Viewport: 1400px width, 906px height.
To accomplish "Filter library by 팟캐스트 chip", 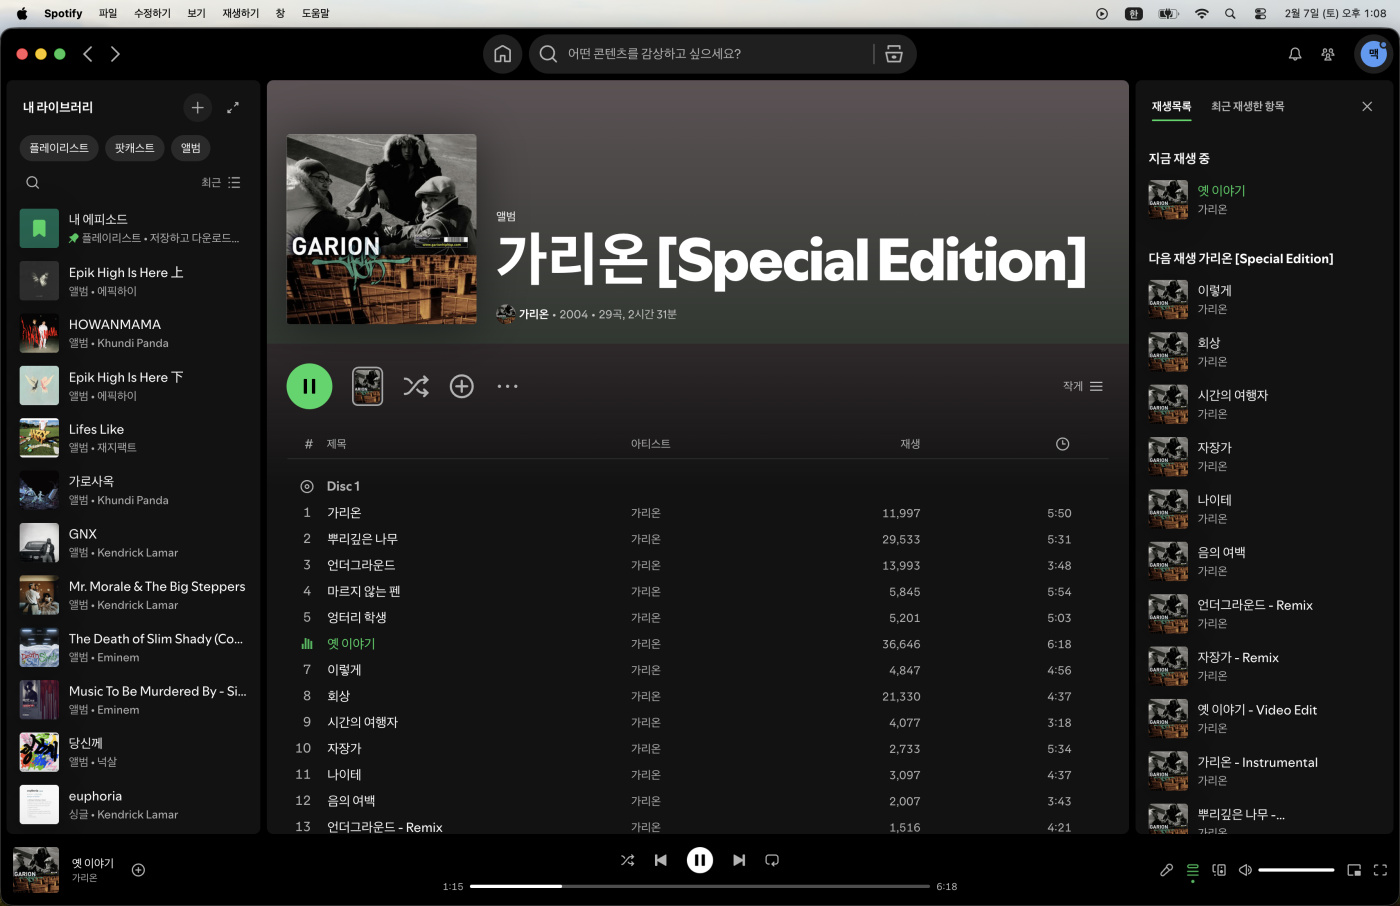I will [134, 148].
